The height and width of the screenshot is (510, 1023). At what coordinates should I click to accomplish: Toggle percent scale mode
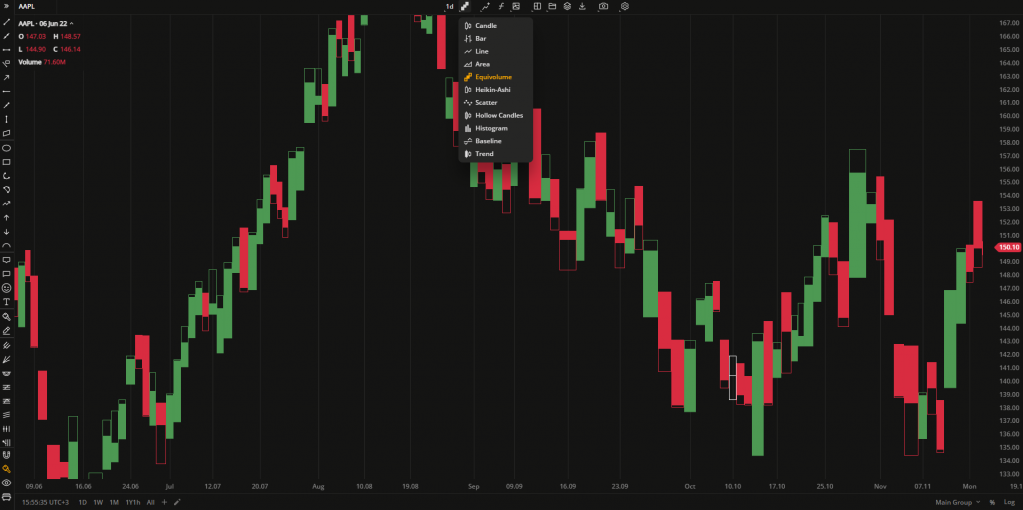tap(991, 502)
